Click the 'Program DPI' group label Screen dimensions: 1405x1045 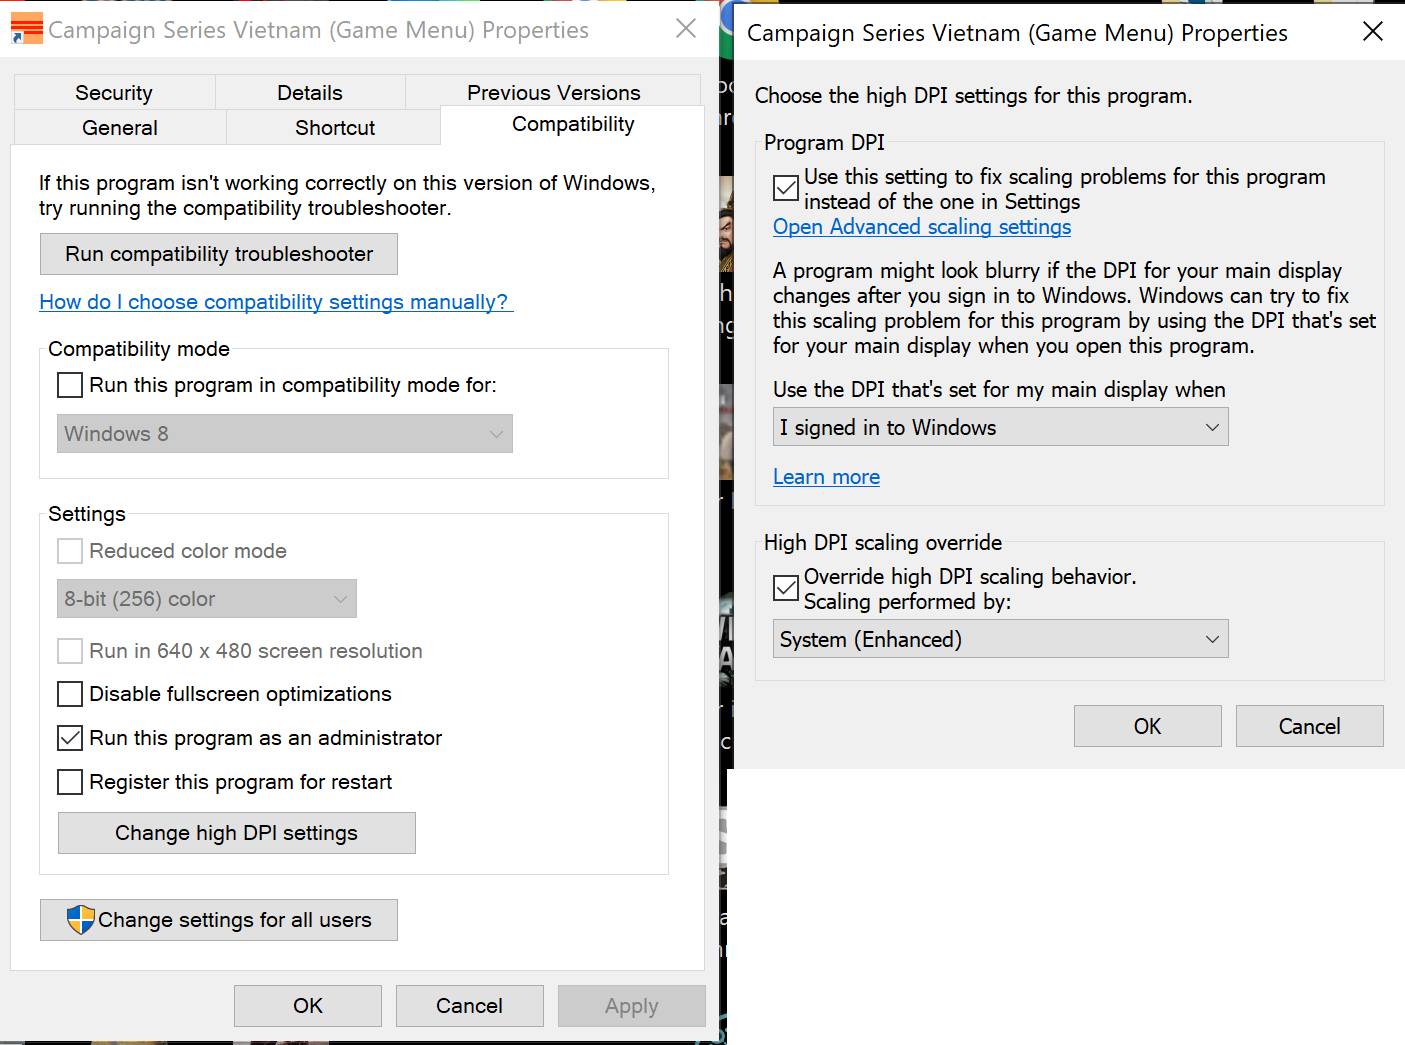(x=825, y=142)
